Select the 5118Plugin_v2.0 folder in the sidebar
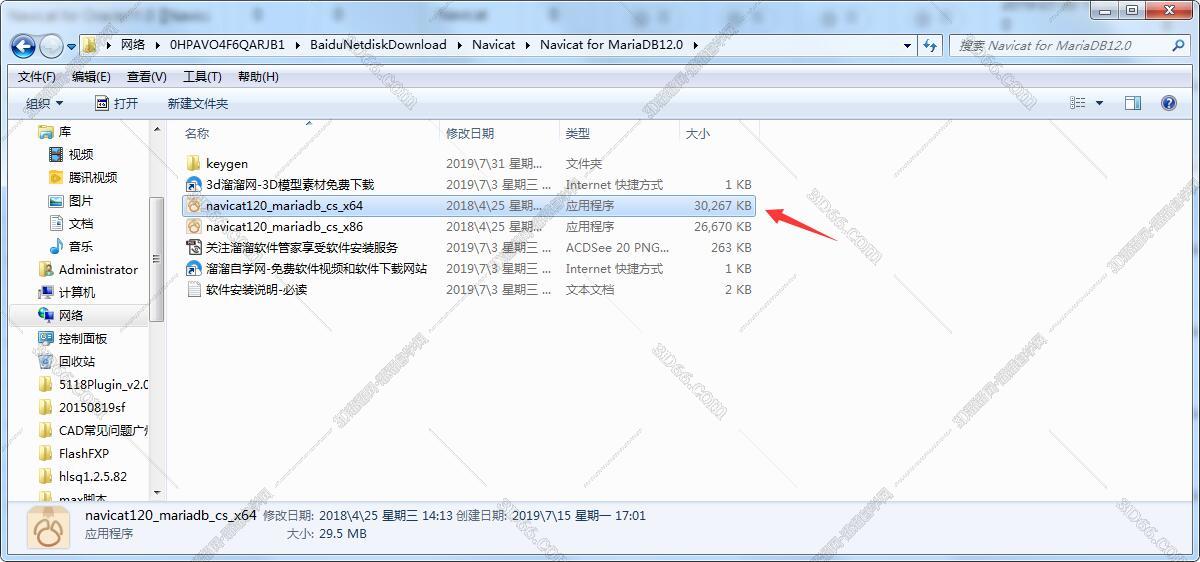 [103, 384]
